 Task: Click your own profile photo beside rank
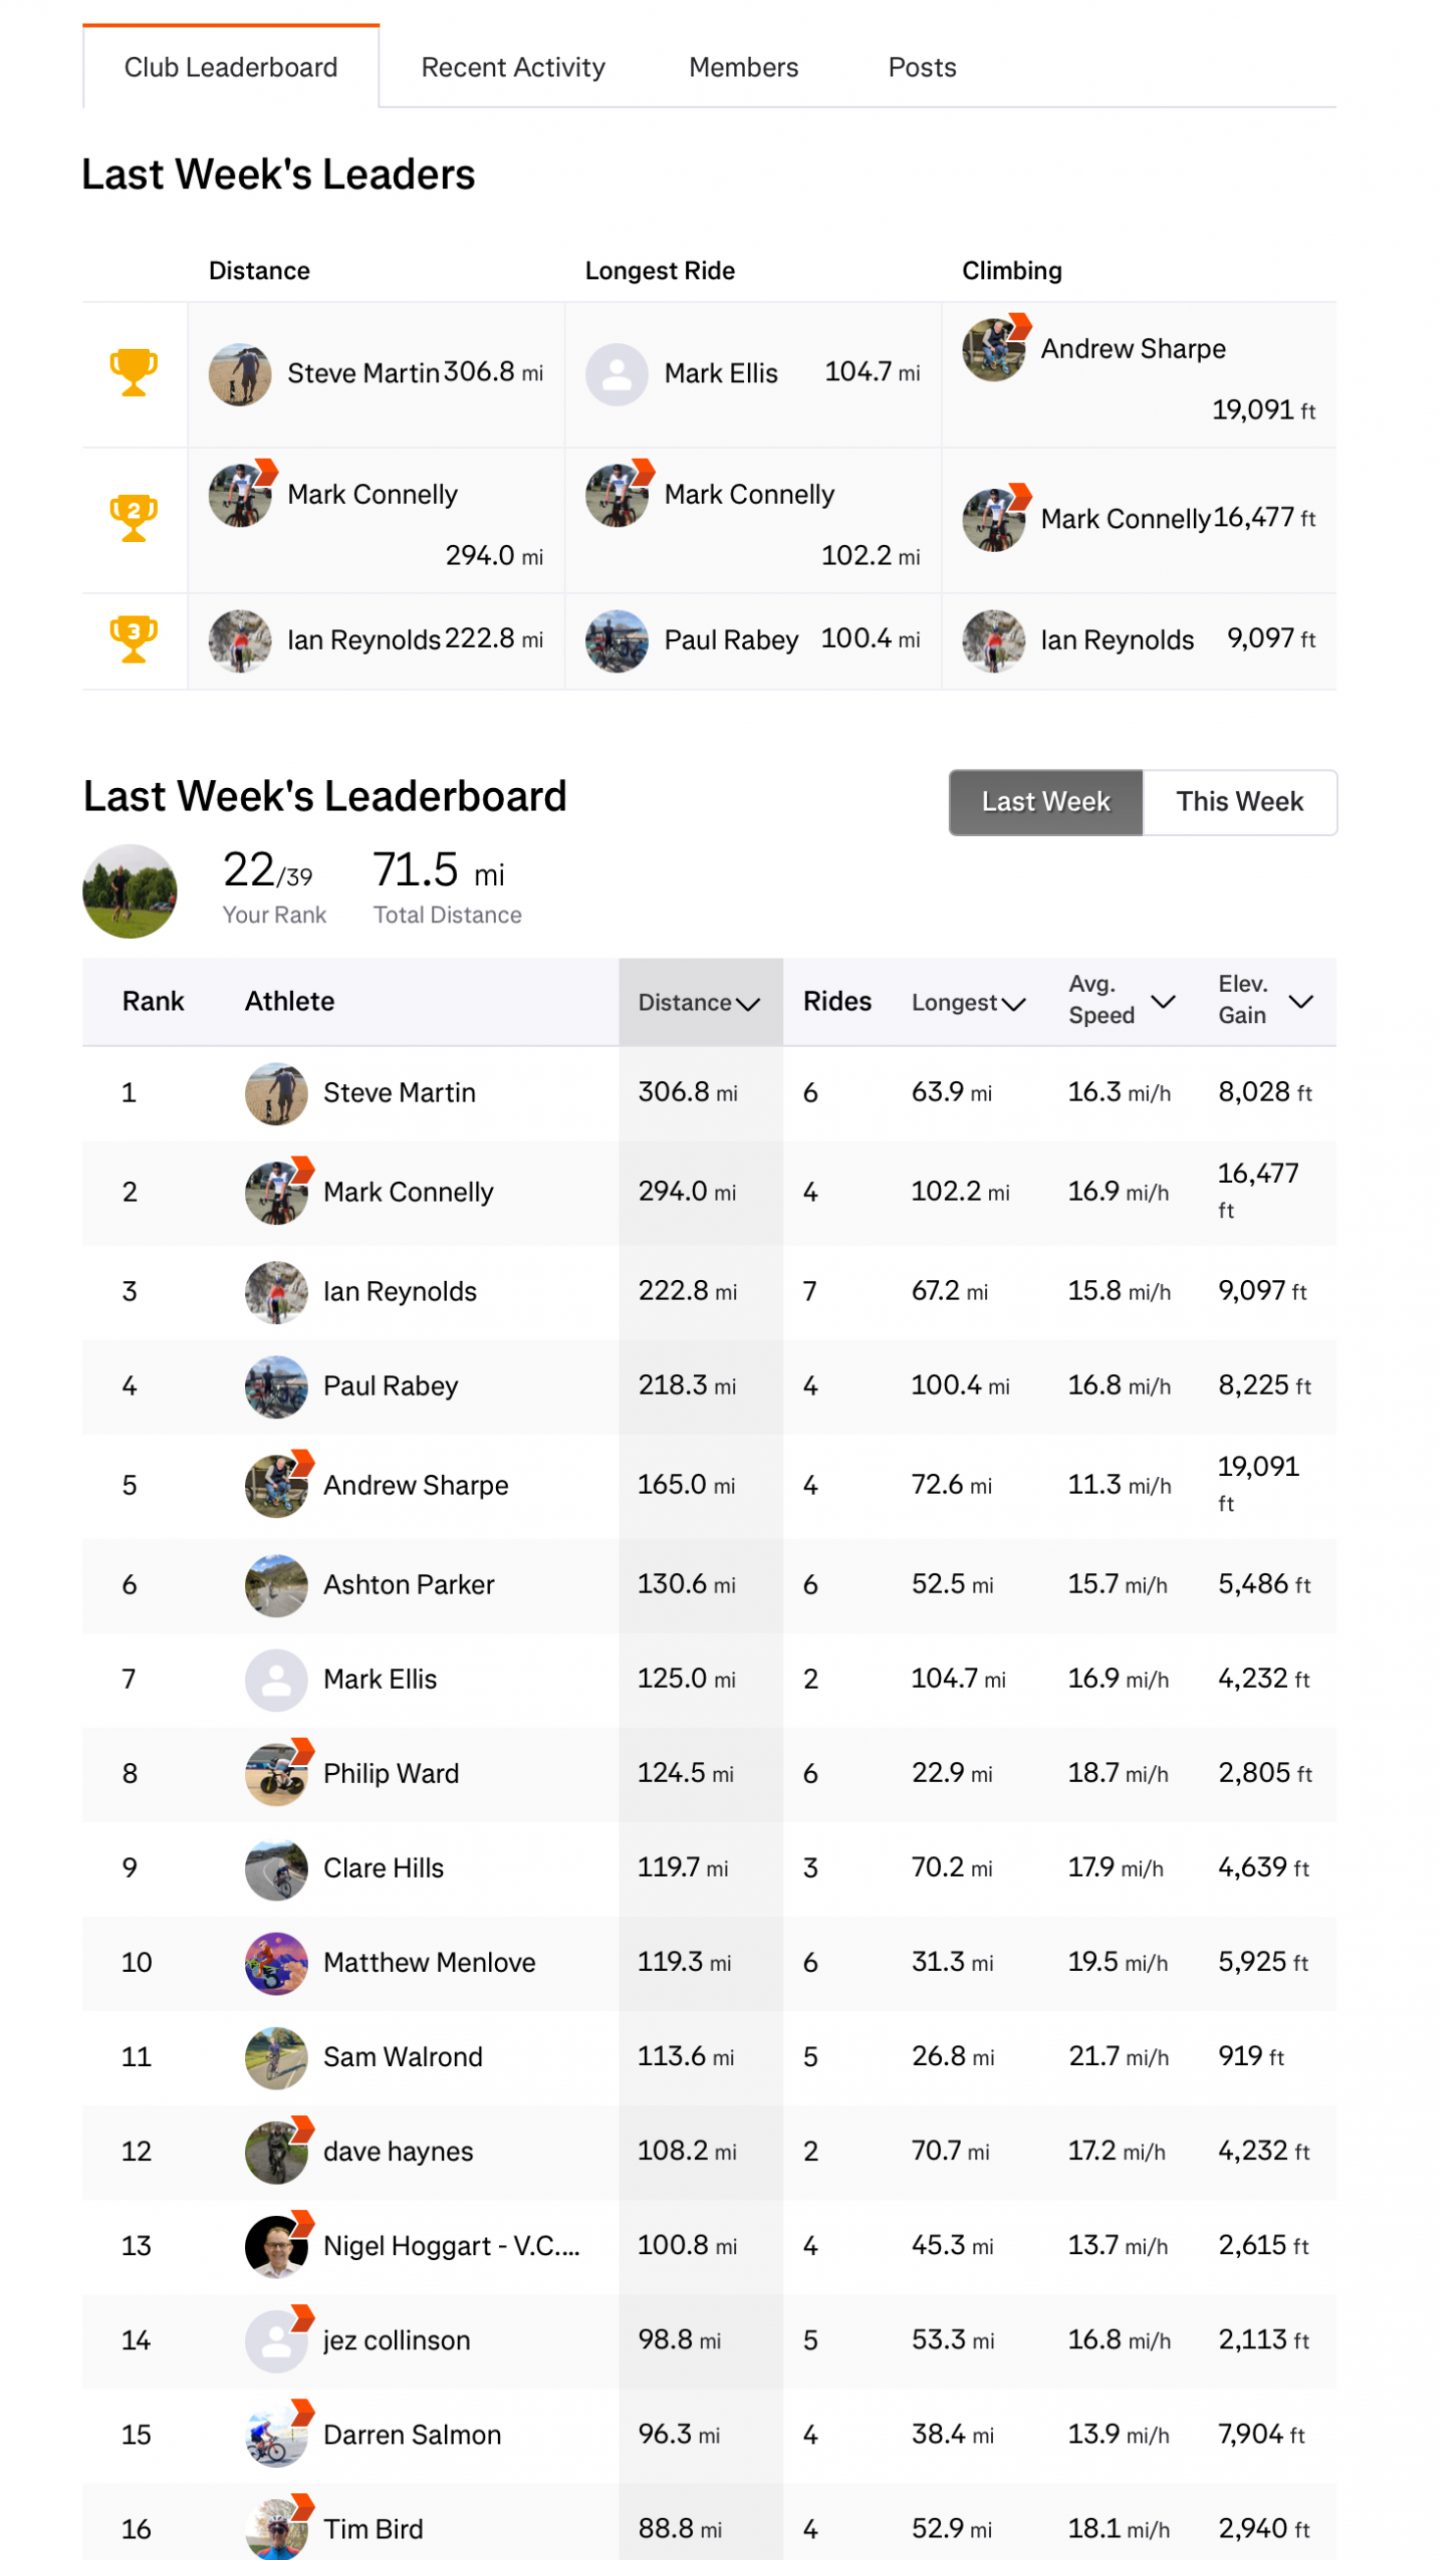tap(129, 890)
